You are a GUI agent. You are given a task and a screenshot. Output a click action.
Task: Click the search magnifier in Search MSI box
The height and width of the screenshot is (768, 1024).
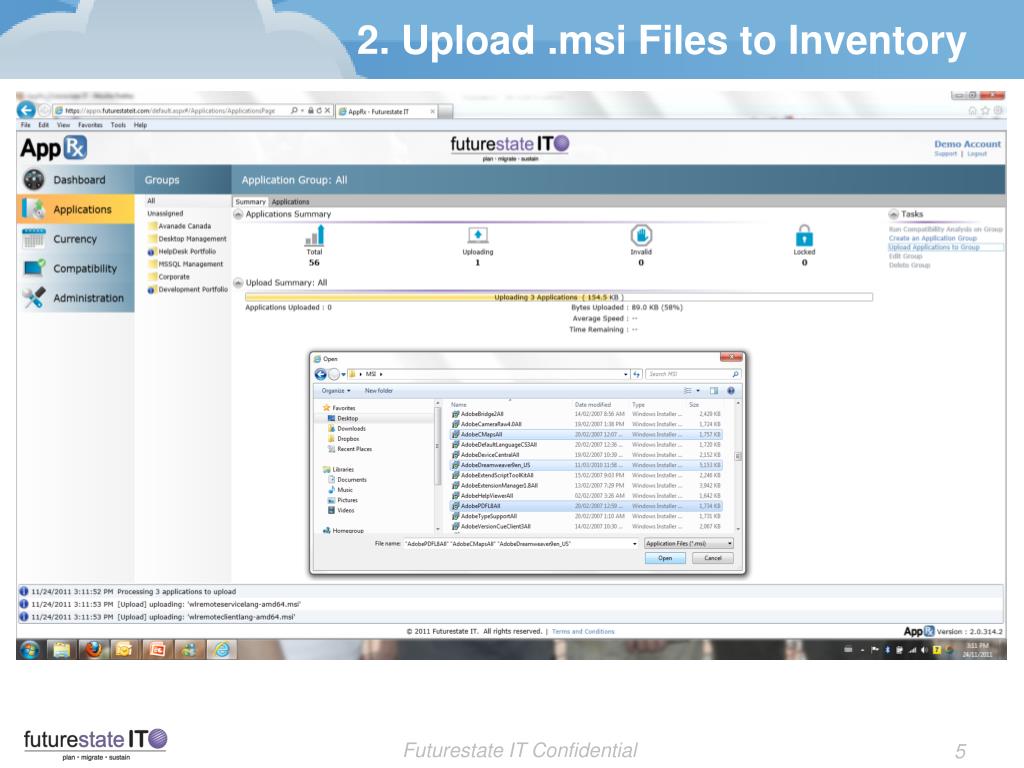[735, 374]
